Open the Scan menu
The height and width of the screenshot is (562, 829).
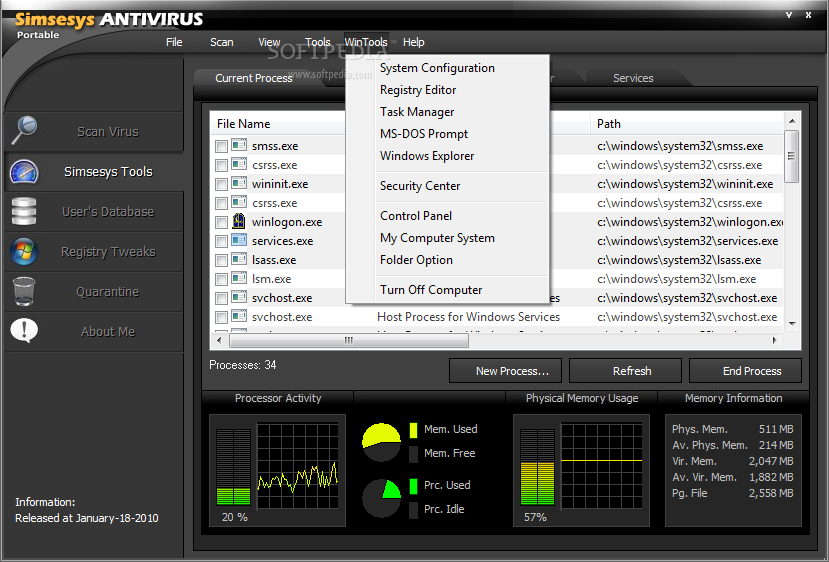point(222,42)
